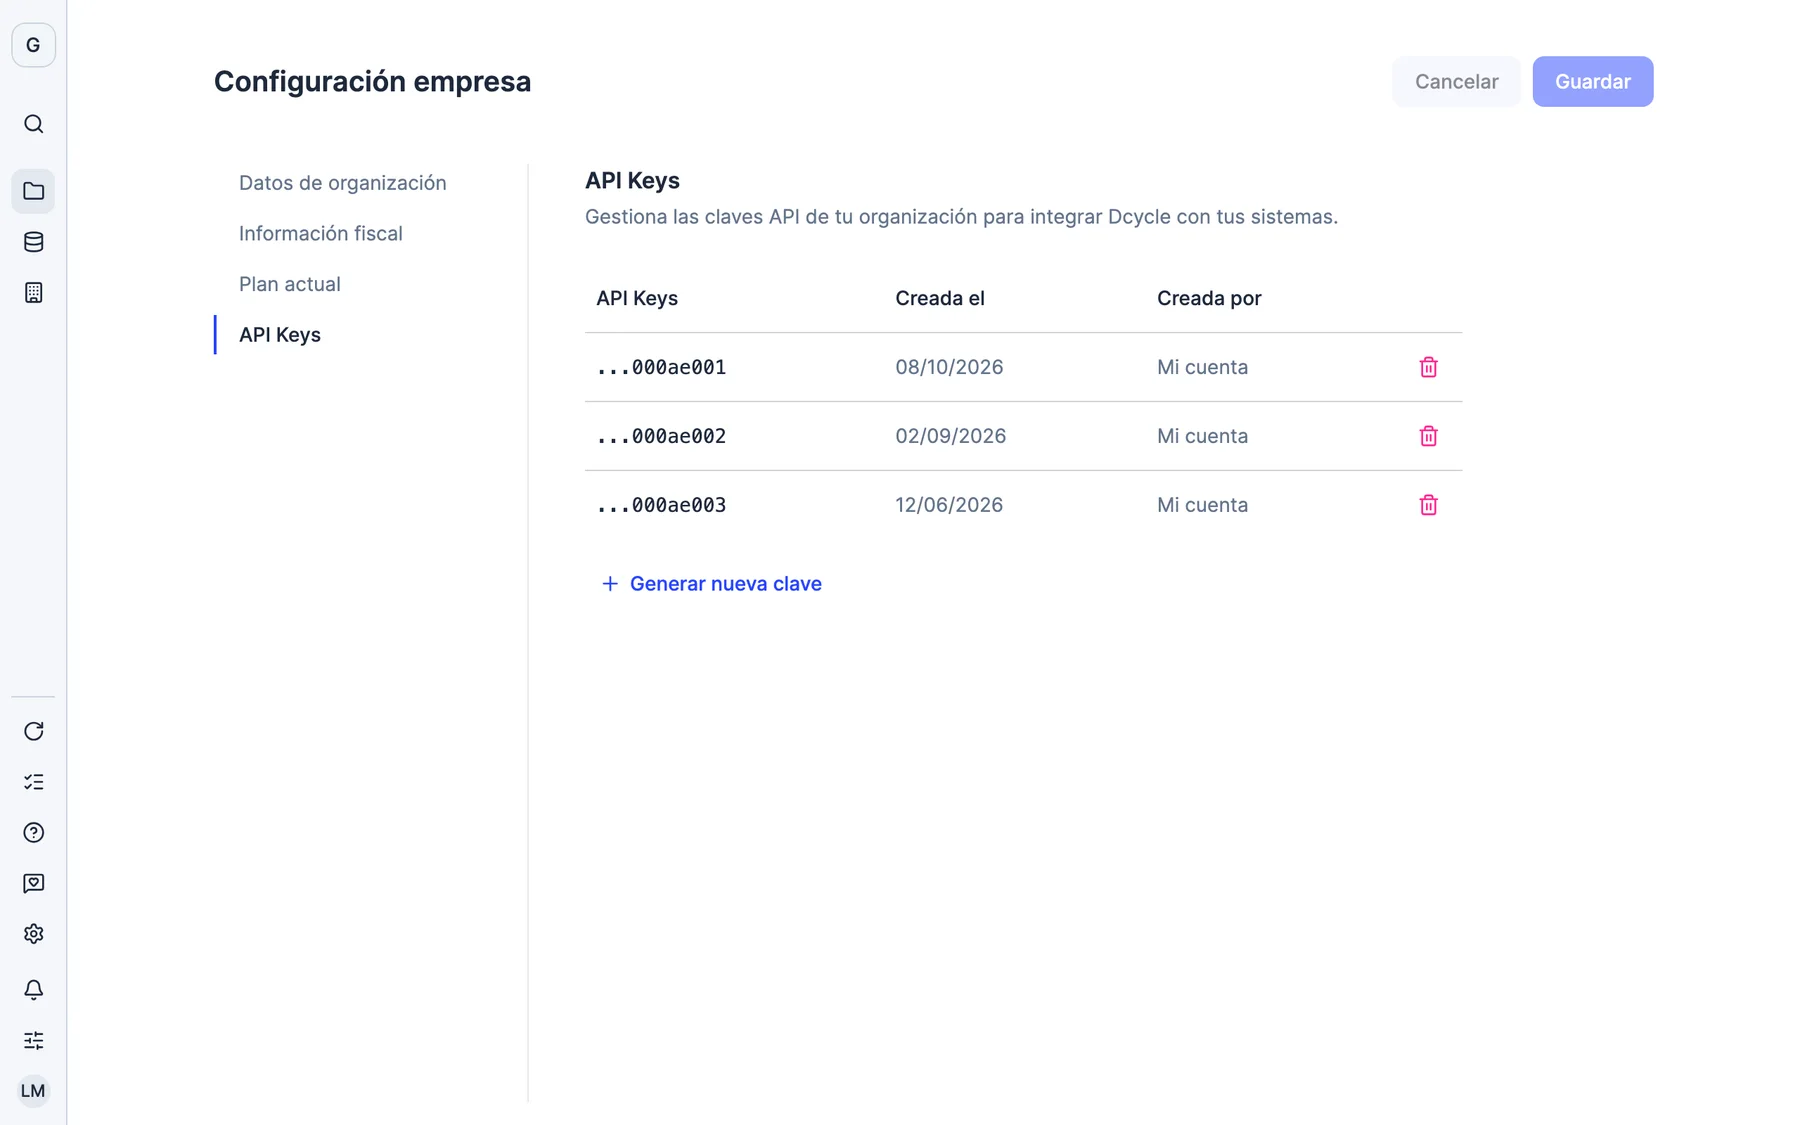Click the Guardar button

pos(1592,82)
